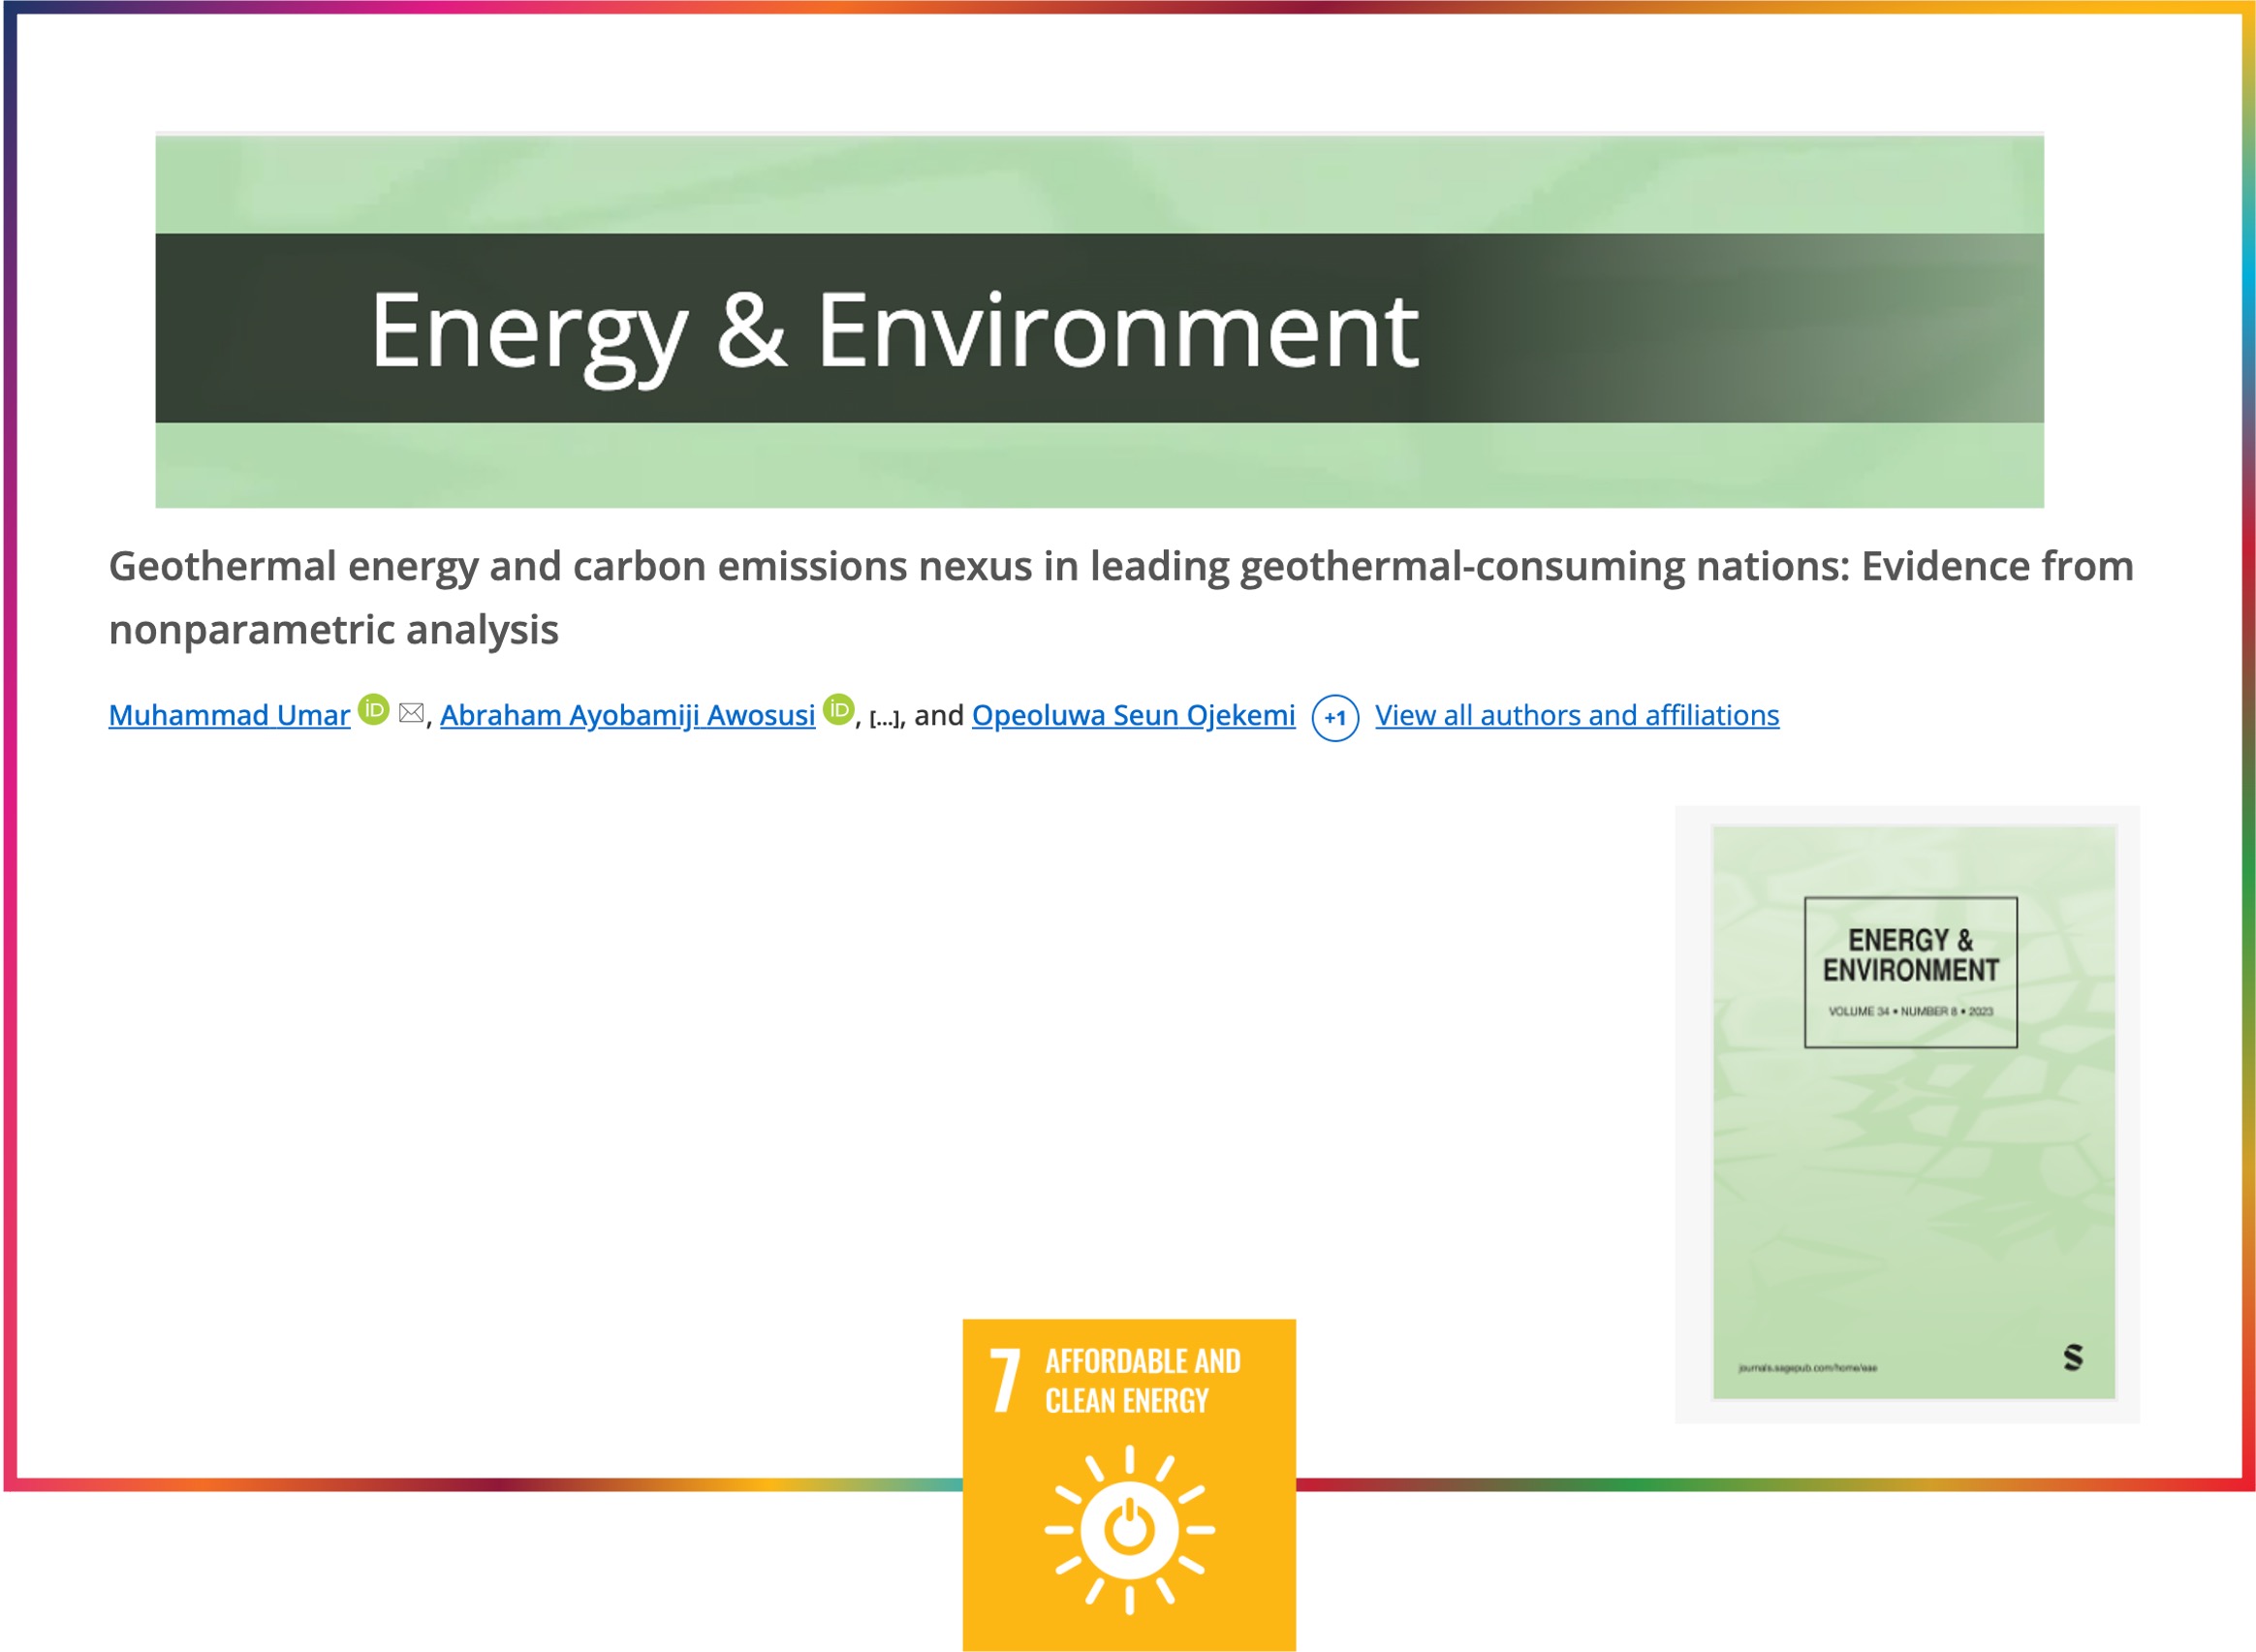The image size is (2256, 1652).
Task: Click the Energy & Environment banner heading text
Action: (893, 331)
